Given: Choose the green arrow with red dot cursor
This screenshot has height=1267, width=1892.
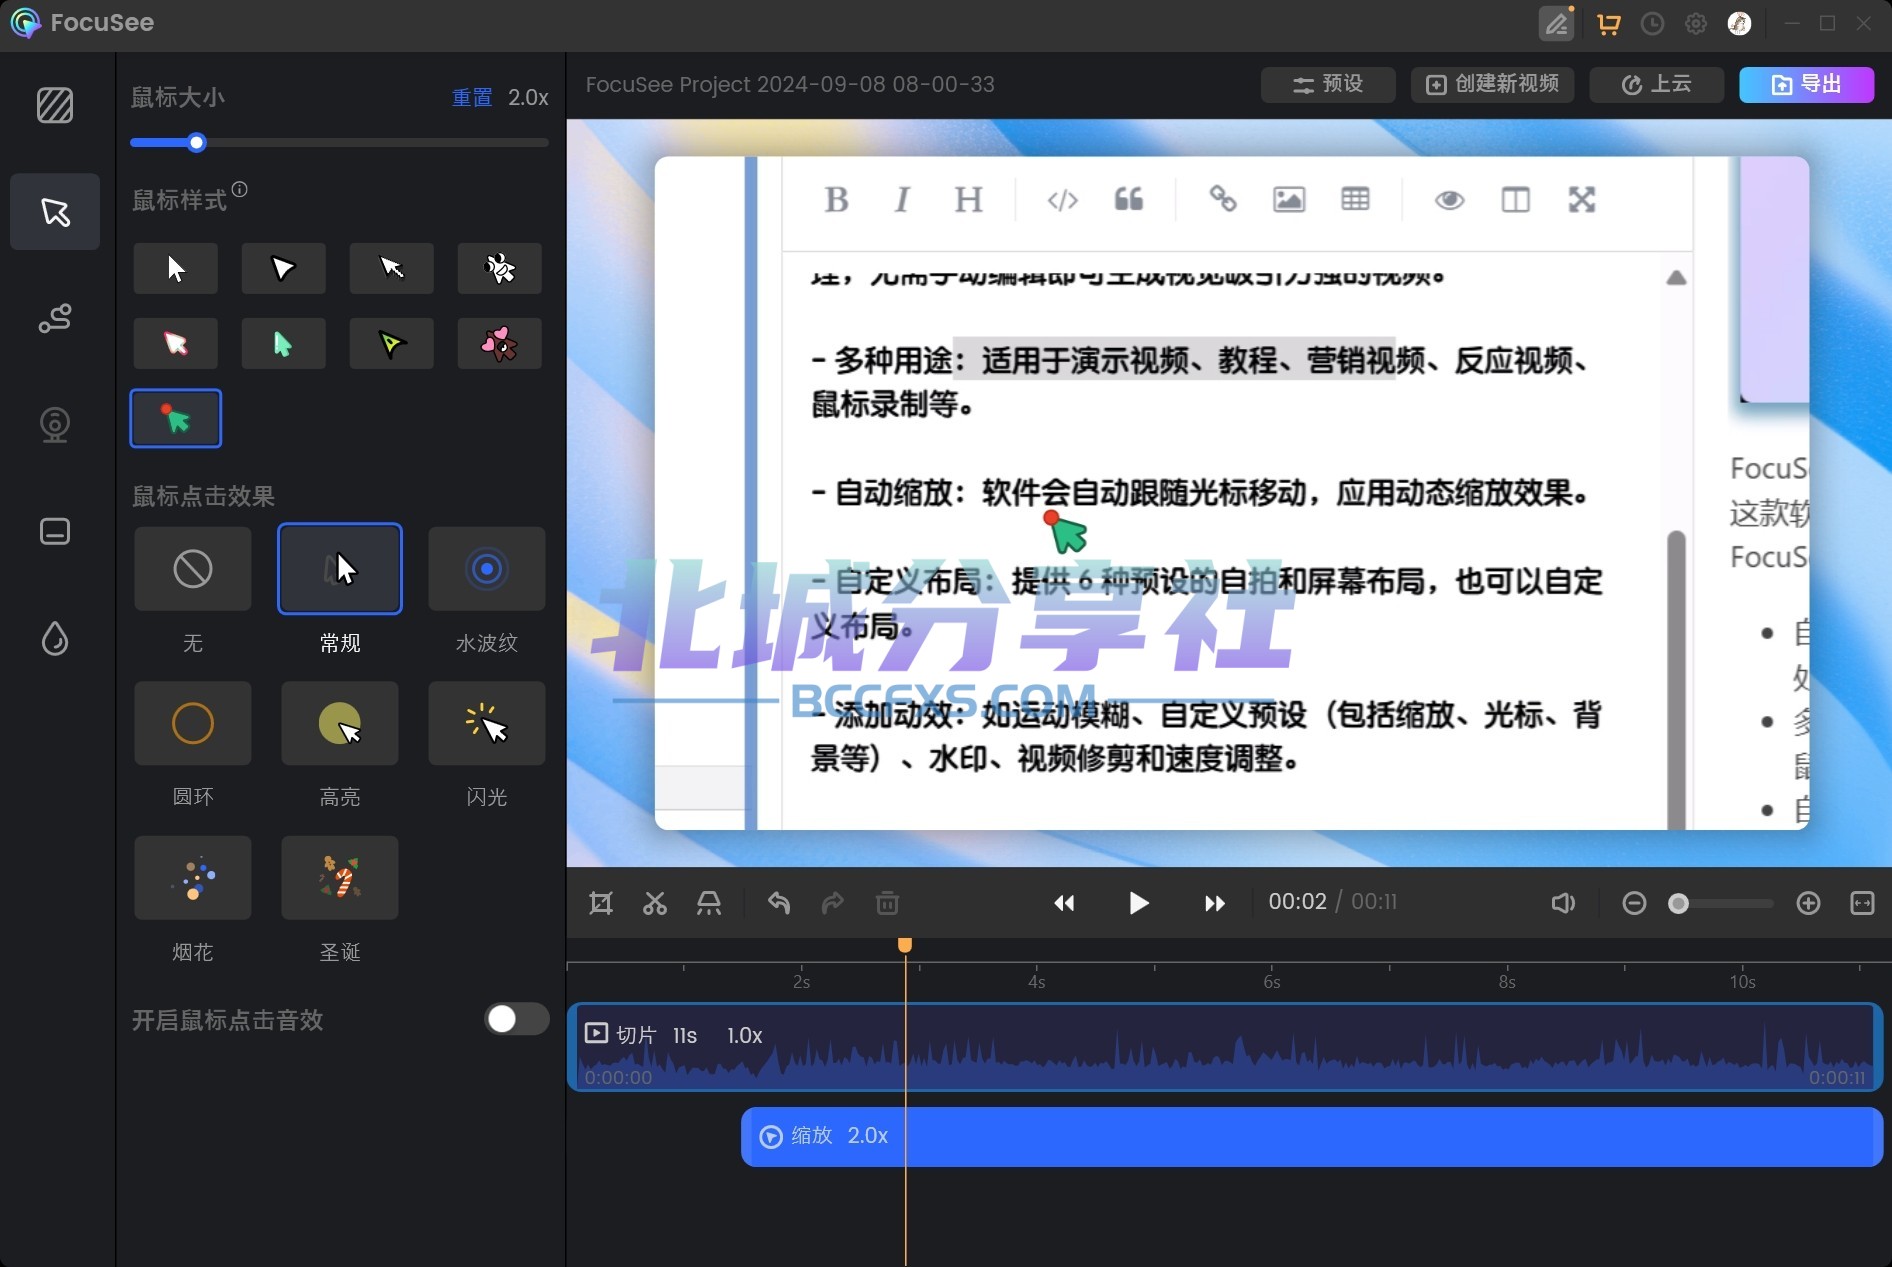Looking at the screenshot, I should pyautogui.click(x=176, y=418).
